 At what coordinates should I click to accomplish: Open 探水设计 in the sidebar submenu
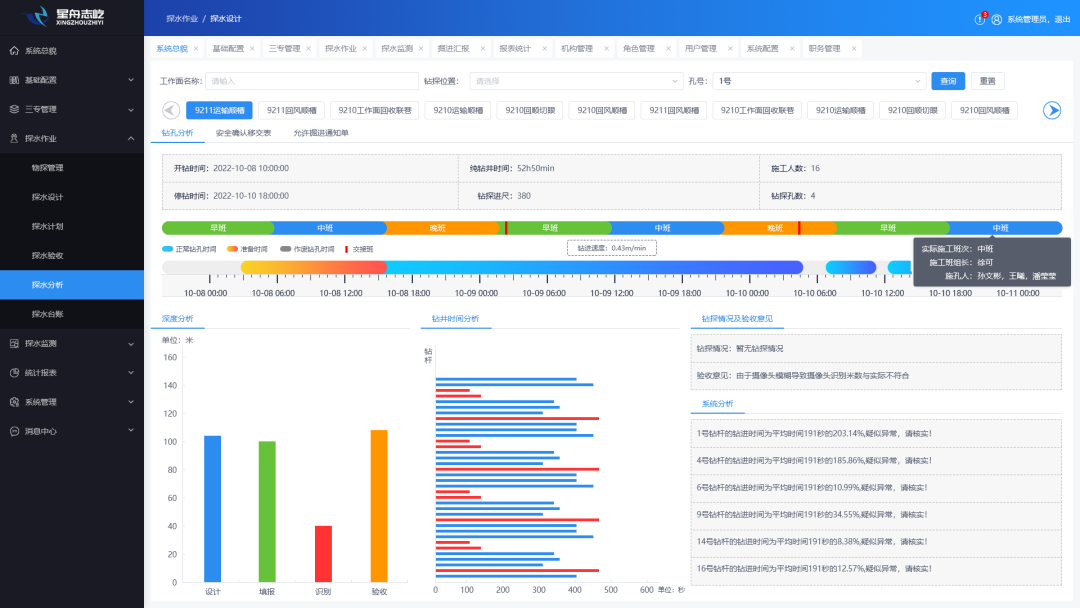click(x=48, y=197)
